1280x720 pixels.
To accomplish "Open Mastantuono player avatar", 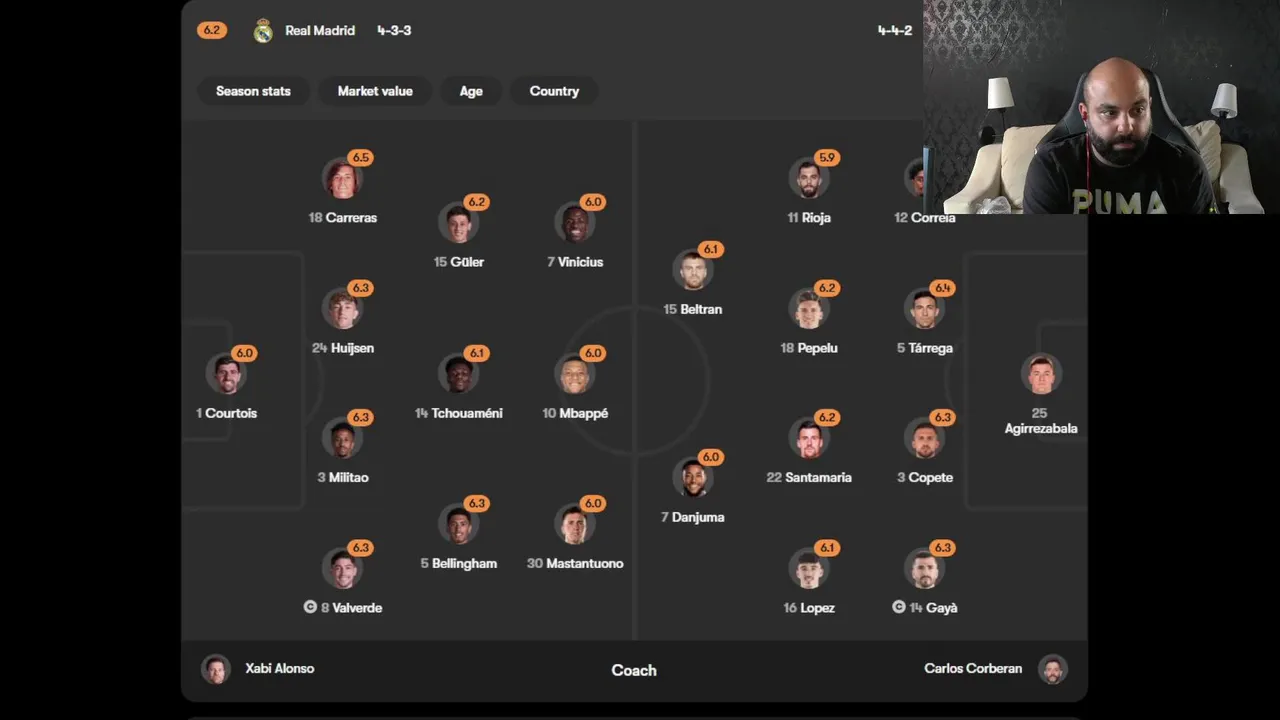I will click(575, 524).
